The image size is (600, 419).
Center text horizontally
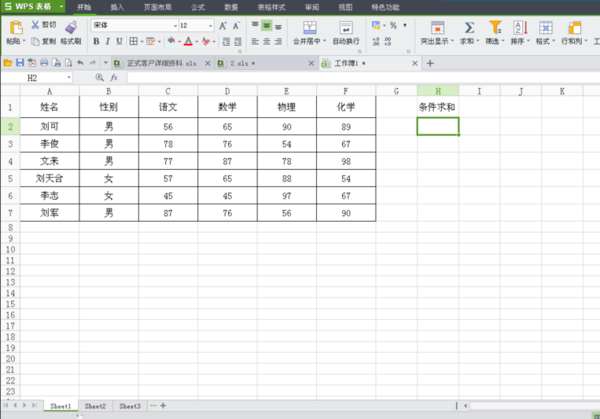point(267,41)
